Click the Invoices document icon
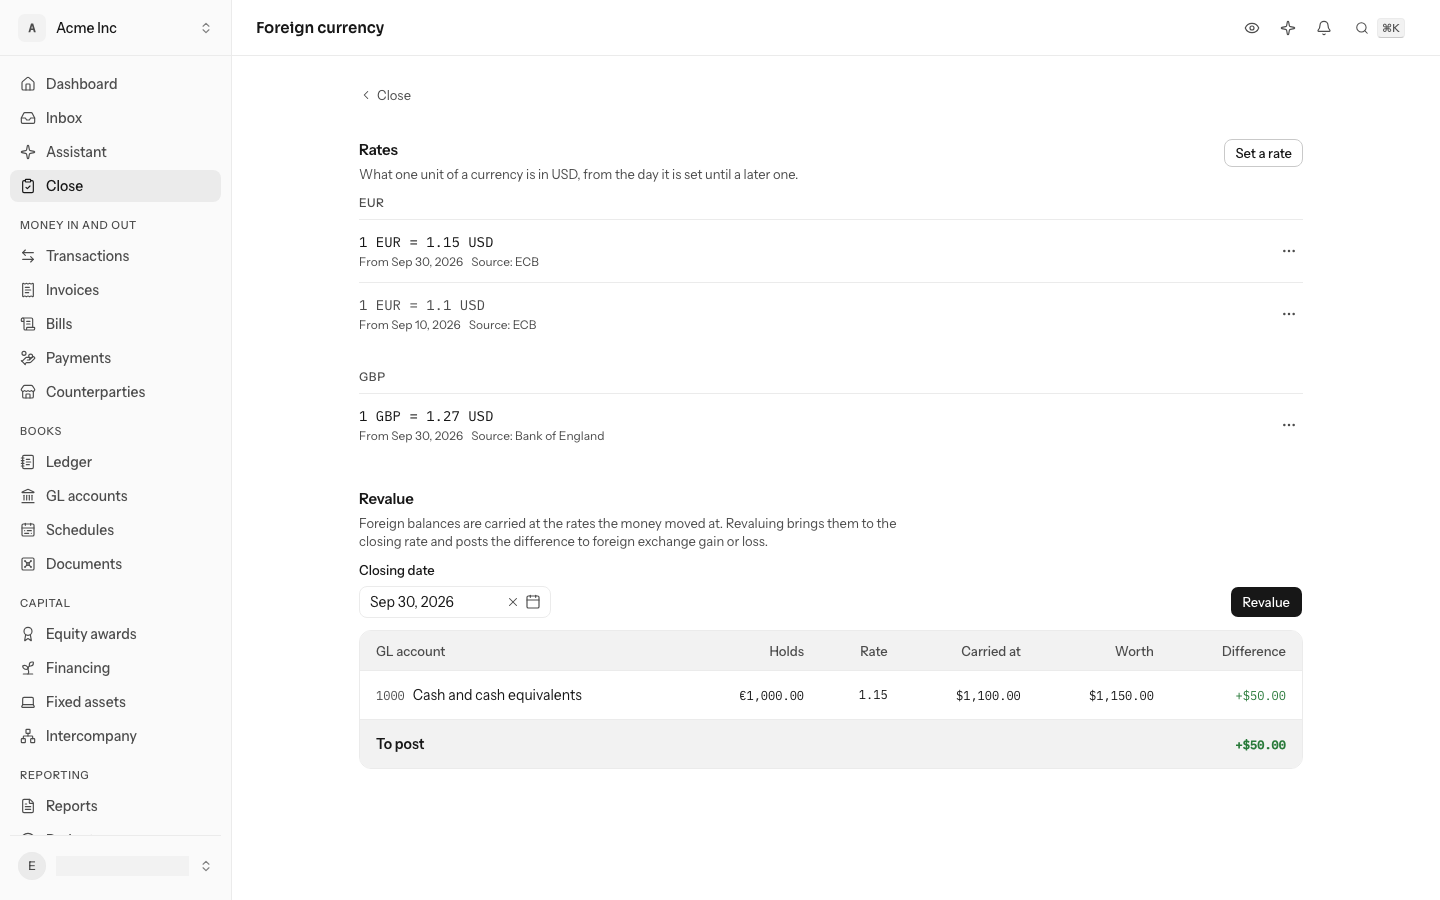 28,290
